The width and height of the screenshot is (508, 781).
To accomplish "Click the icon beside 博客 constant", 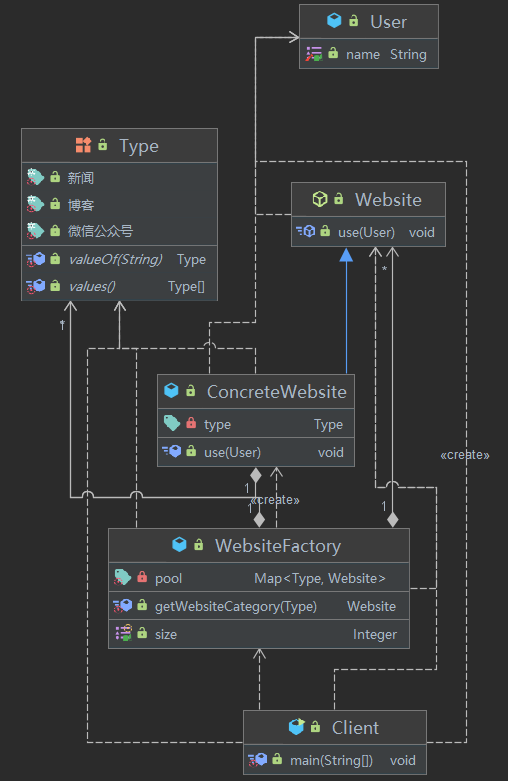I will point(35,204).
